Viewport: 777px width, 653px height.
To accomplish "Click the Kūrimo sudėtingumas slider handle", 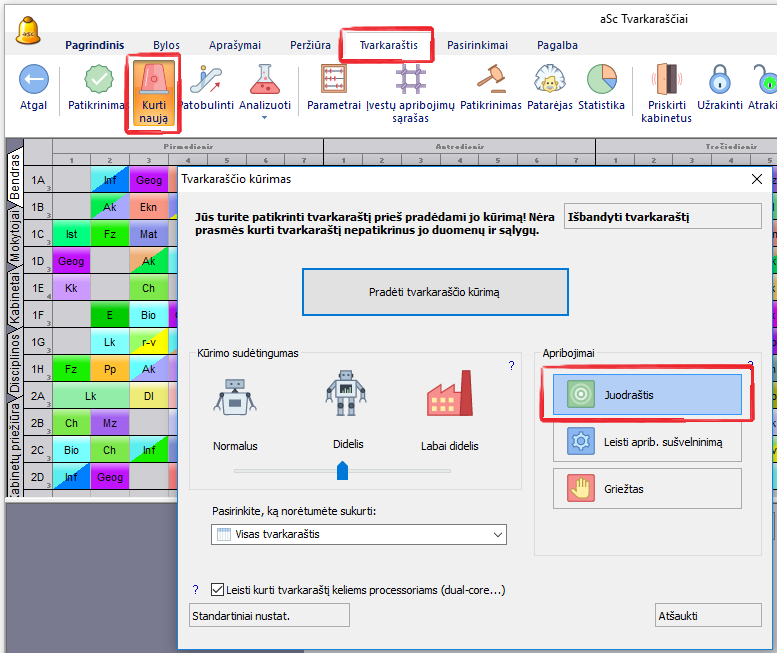I will (343, 470).
